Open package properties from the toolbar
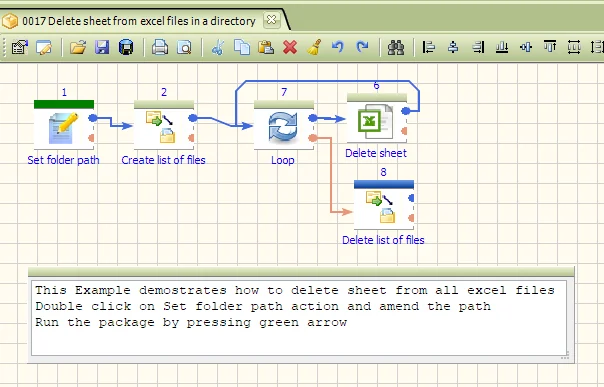604x387 pixels. click(x=20, y=47)
